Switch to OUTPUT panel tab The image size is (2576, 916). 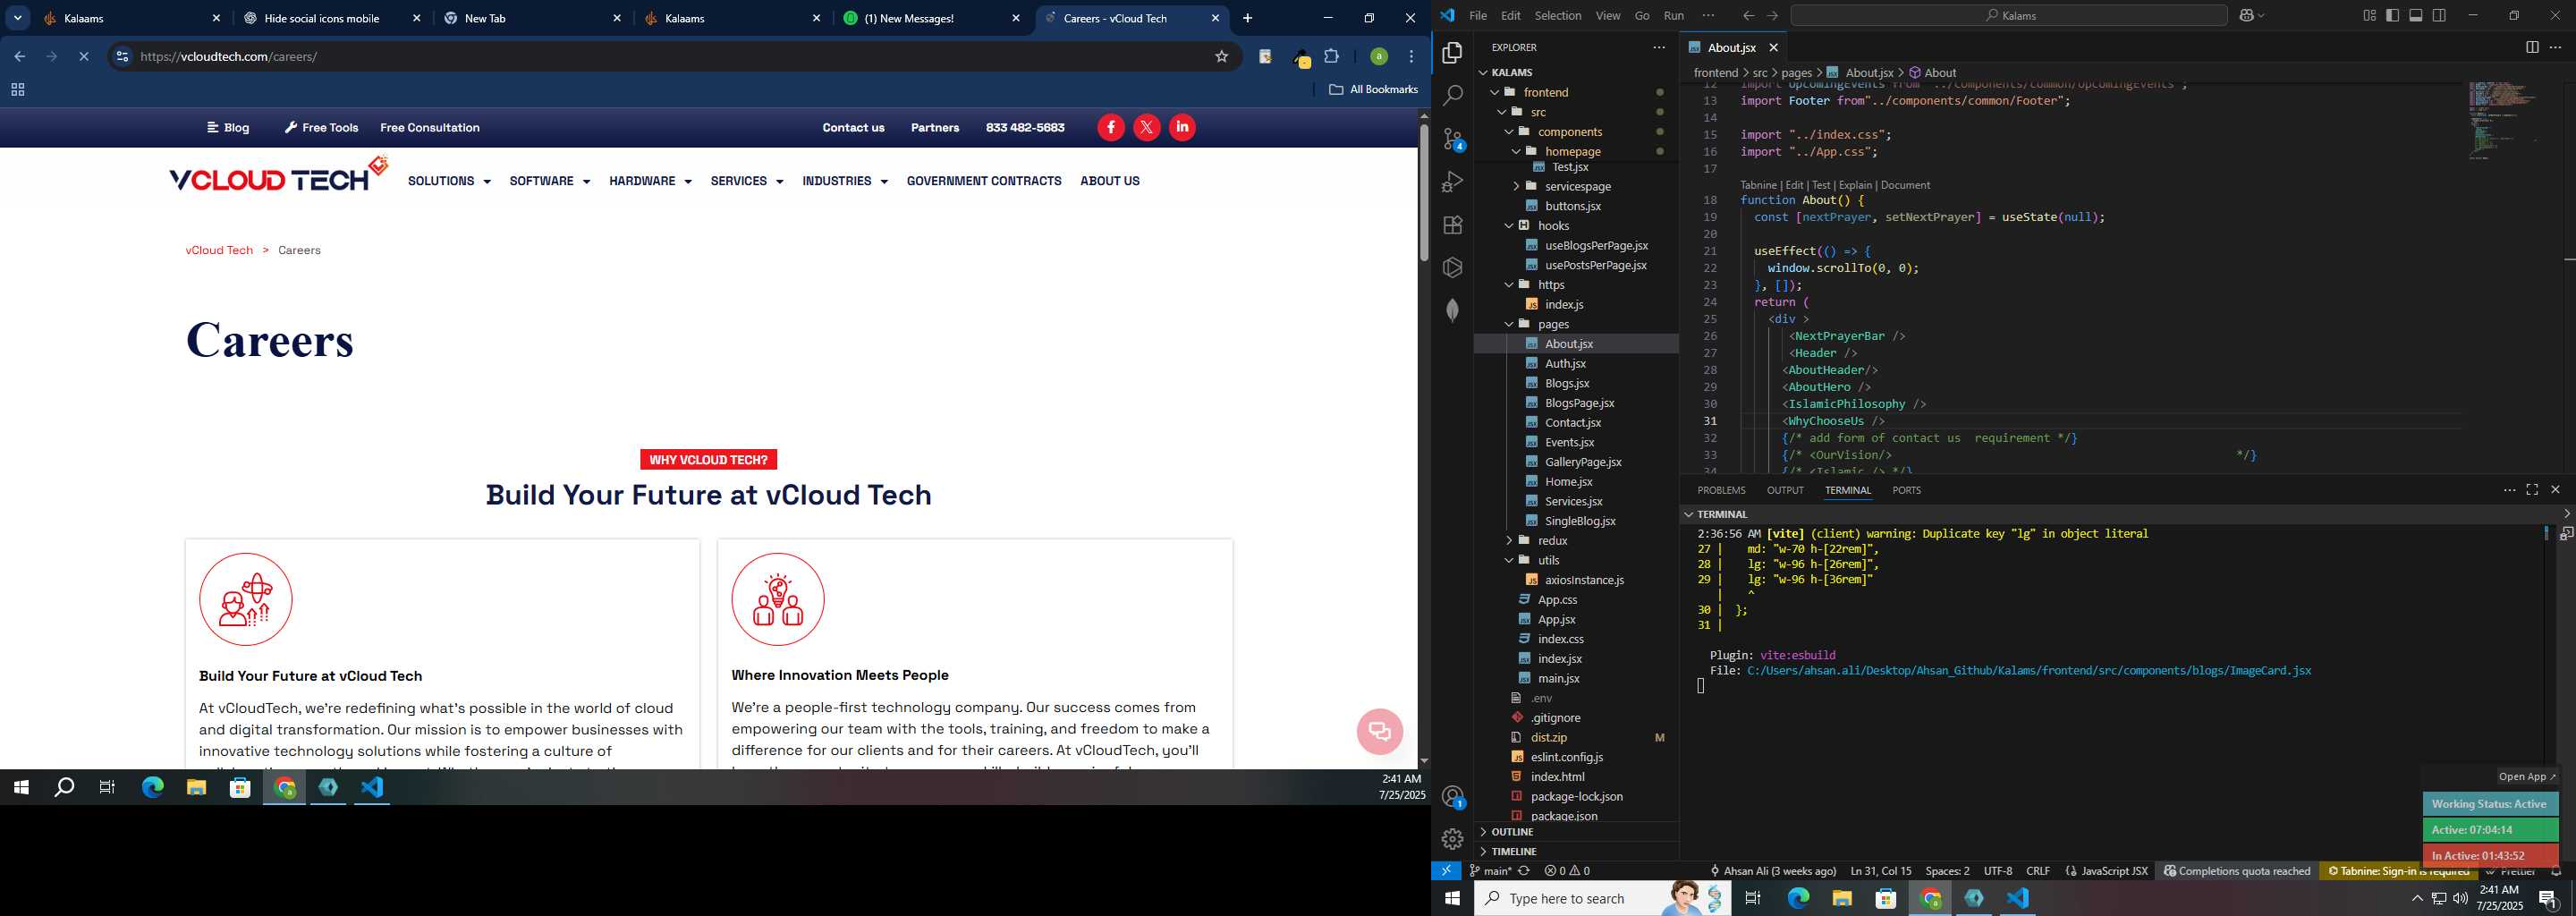tap(1784, 490)
